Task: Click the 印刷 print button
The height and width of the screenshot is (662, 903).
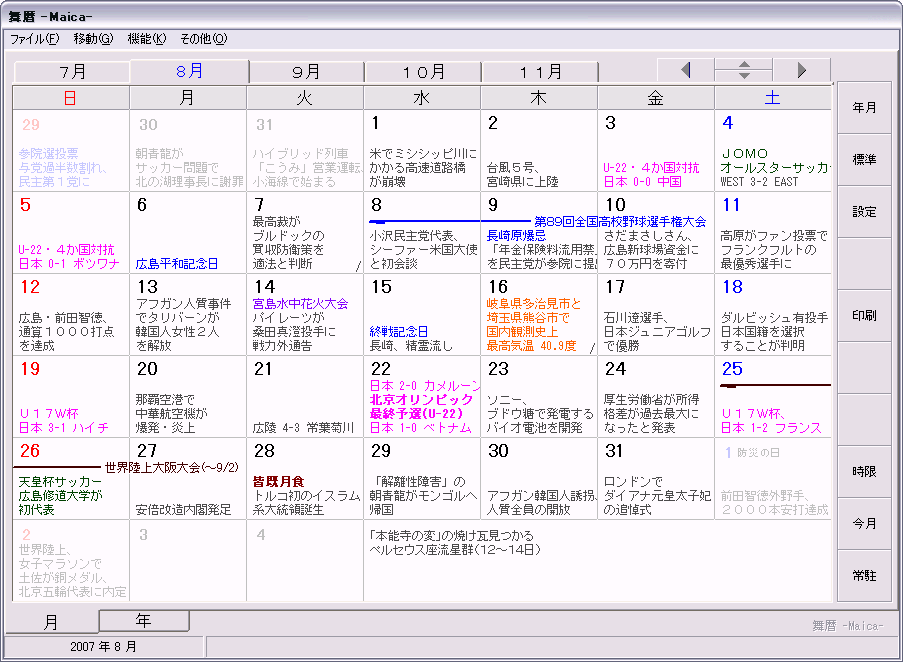Action: (x=864, y=316)
